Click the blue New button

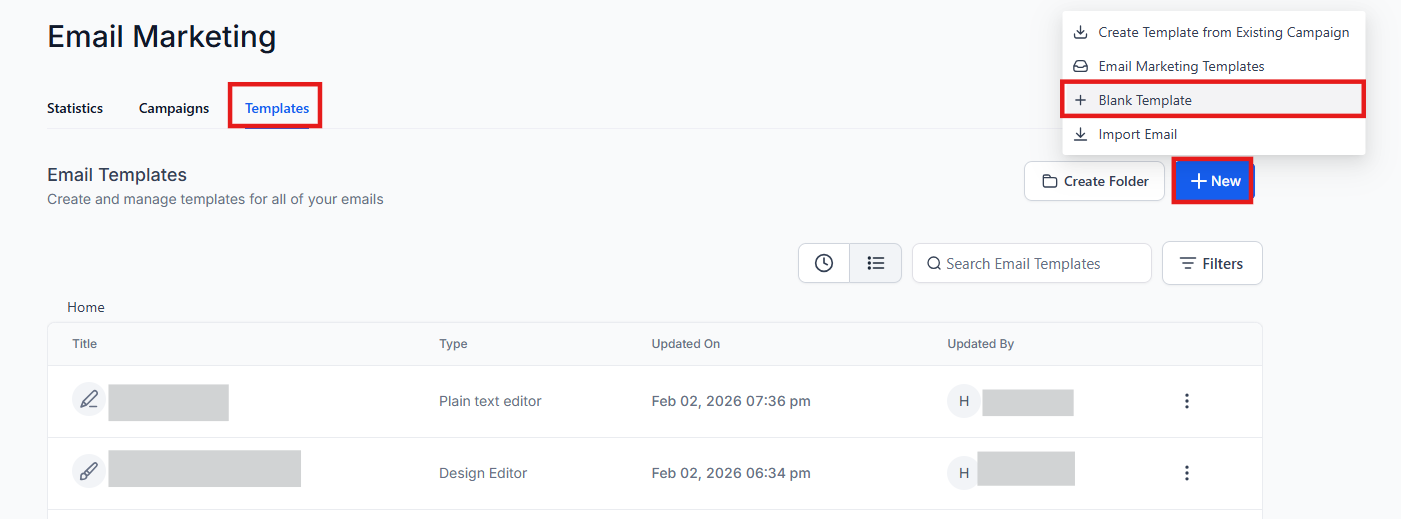pos(1214,181)
